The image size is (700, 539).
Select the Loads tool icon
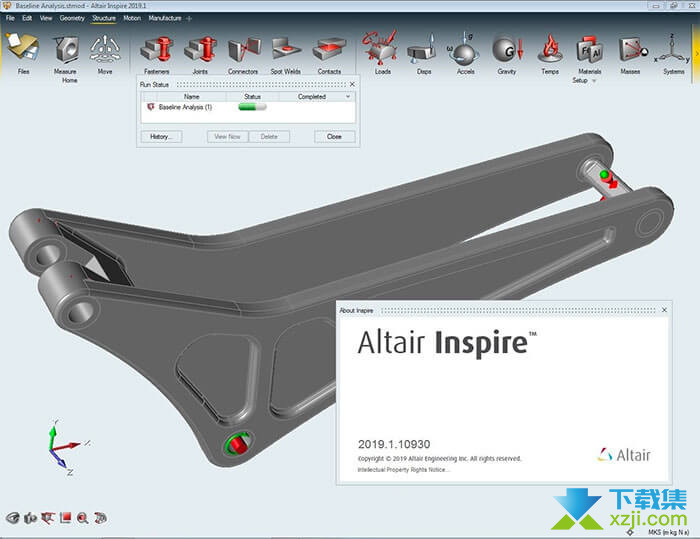click(380, 47)
